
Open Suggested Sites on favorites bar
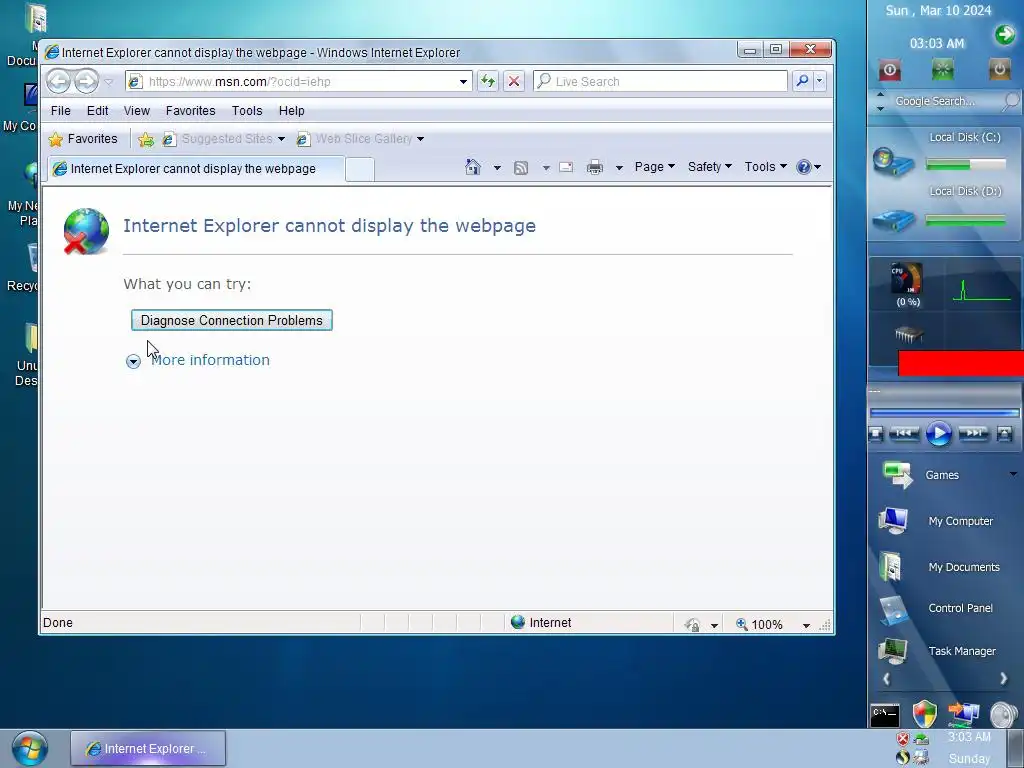click(223, 138)
